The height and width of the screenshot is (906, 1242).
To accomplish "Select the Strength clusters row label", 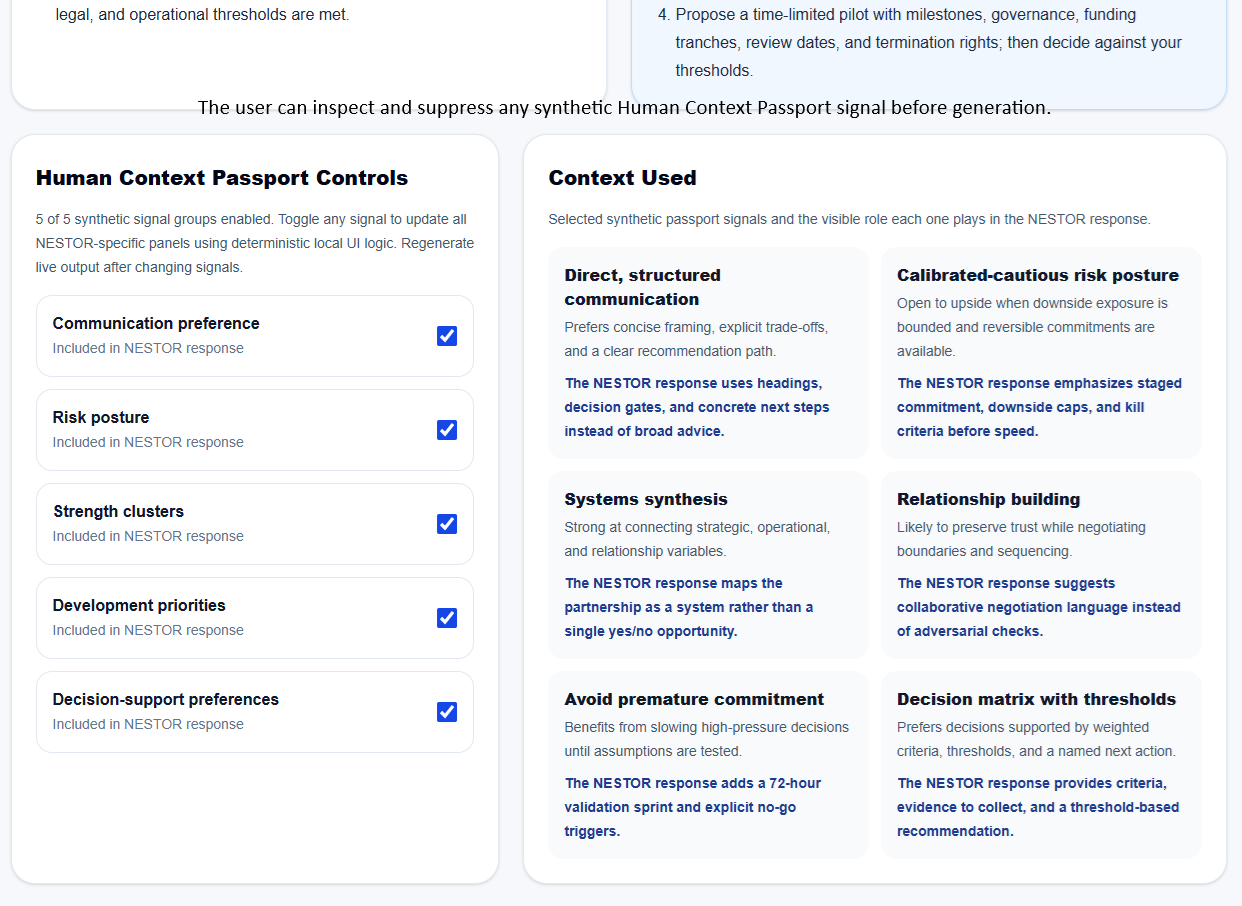I will coord(118,511).
